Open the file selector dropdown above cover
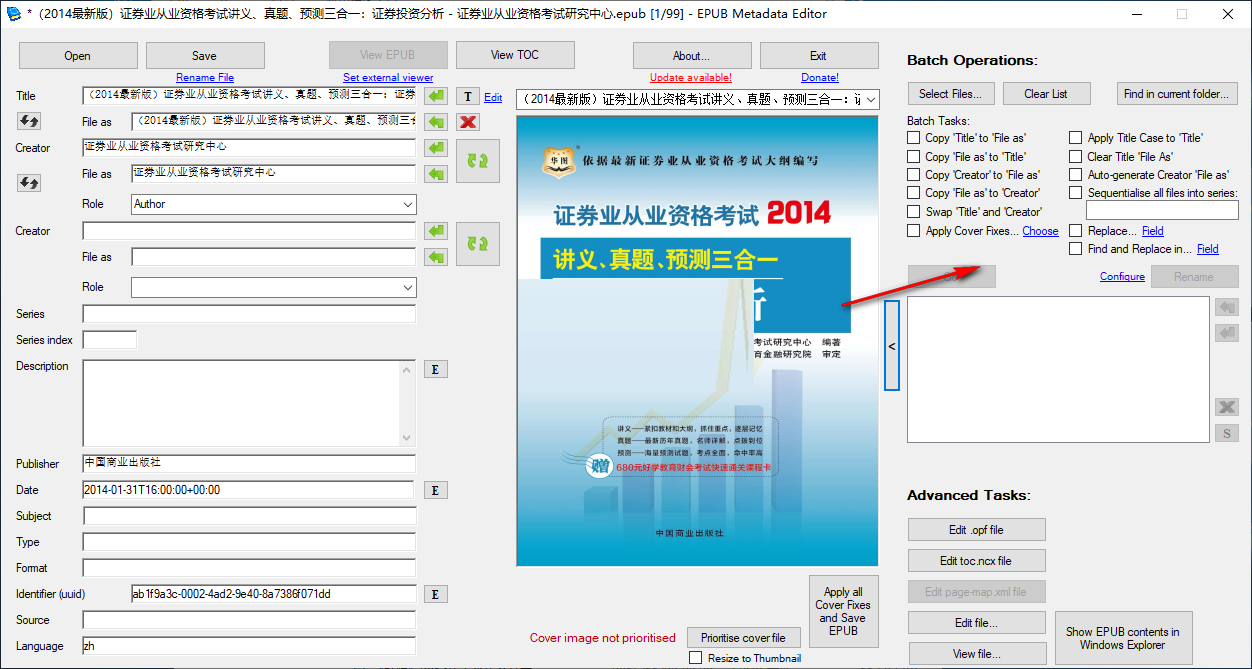Screen dimensions: 1252x669 click(698, 99)
